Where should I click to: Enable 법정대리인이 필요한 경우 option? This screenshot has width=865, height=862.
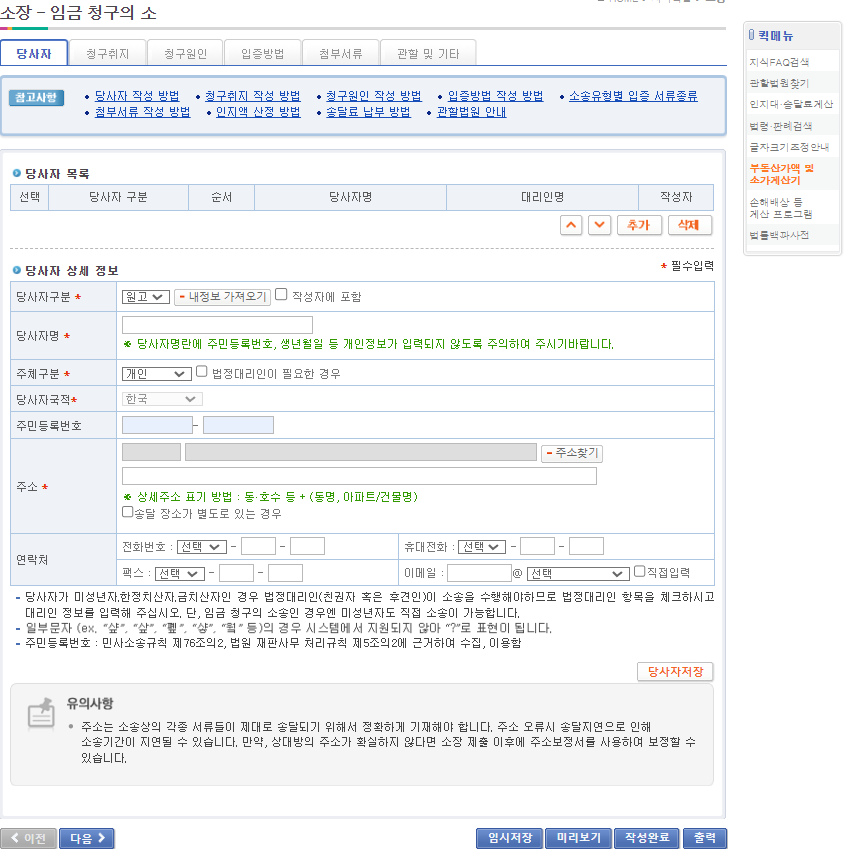click(x=201, y=371)
